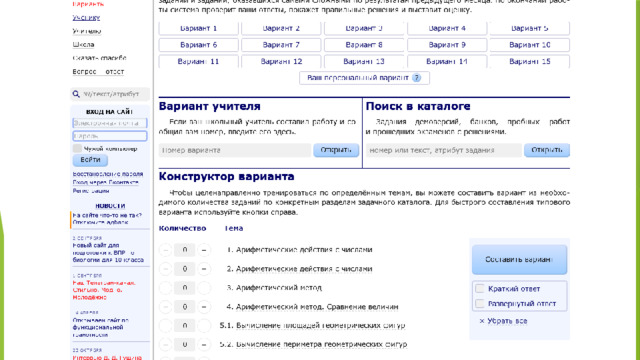The width and height of the screenshot is (640, 360).
Task: Toggle Краткий ответ checkbox
Action: 480,289
